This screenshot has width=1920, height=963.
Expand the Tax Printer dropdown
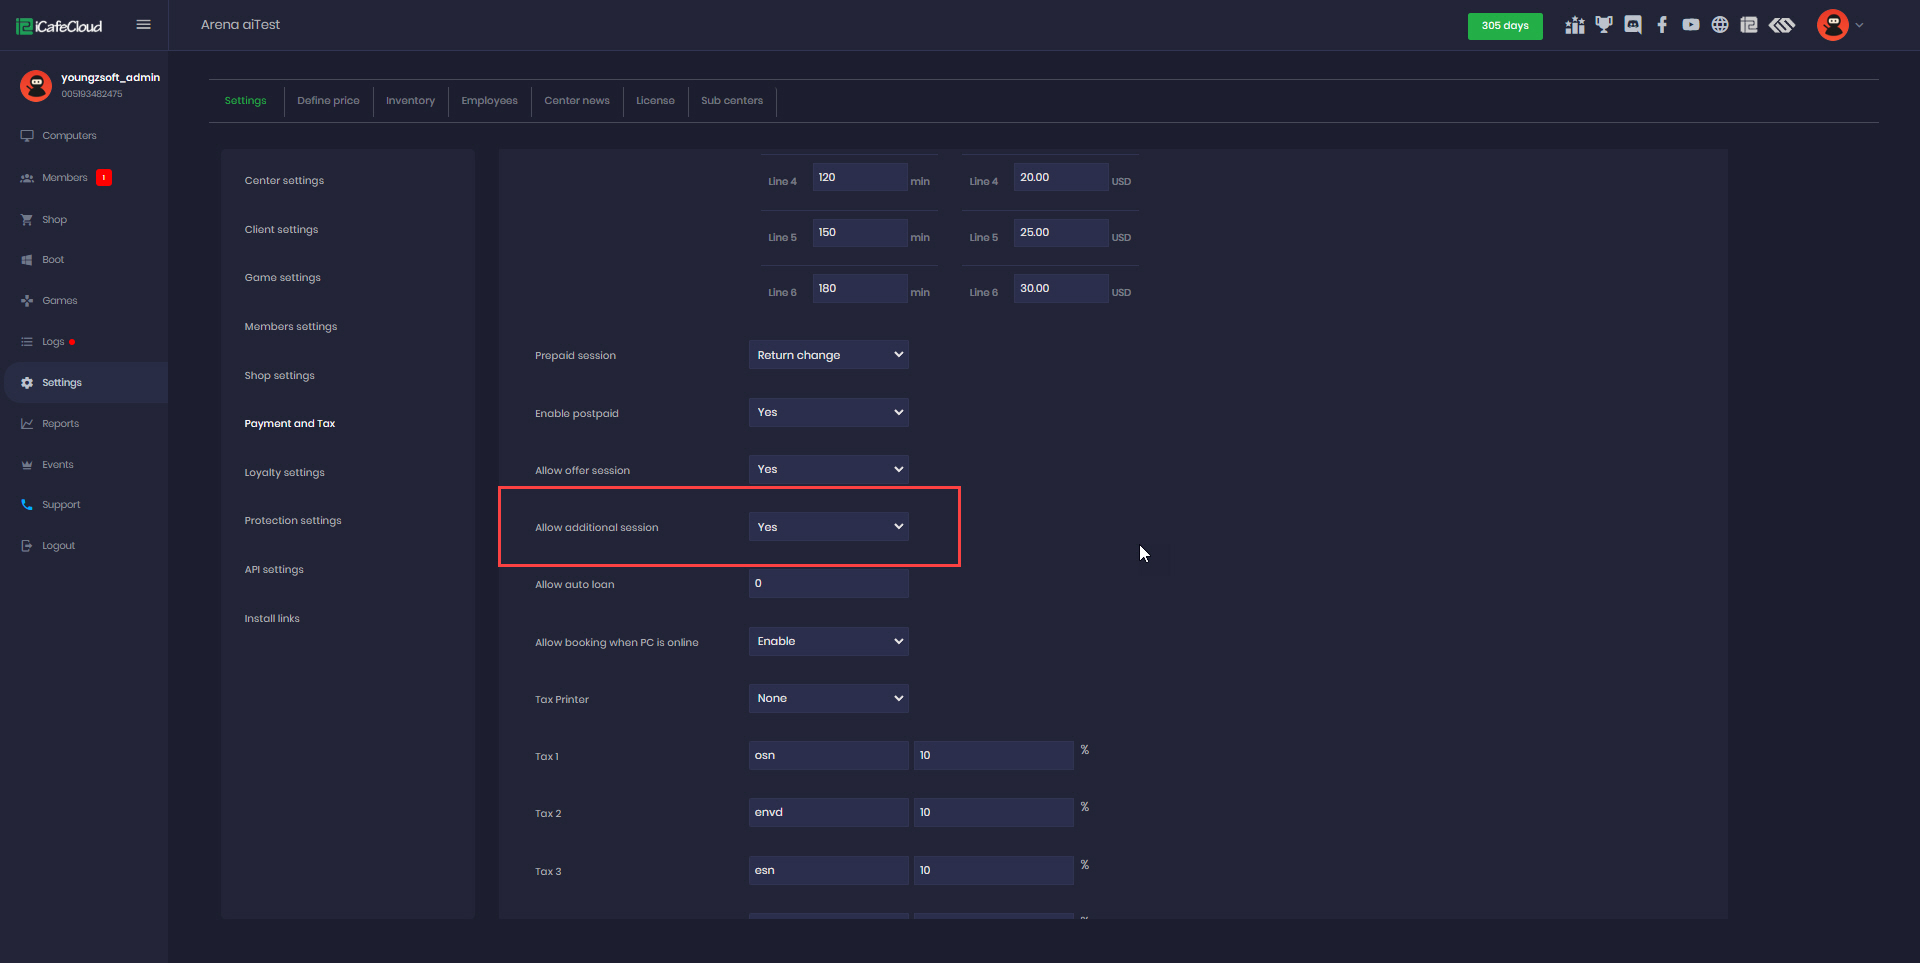[828, 698]
